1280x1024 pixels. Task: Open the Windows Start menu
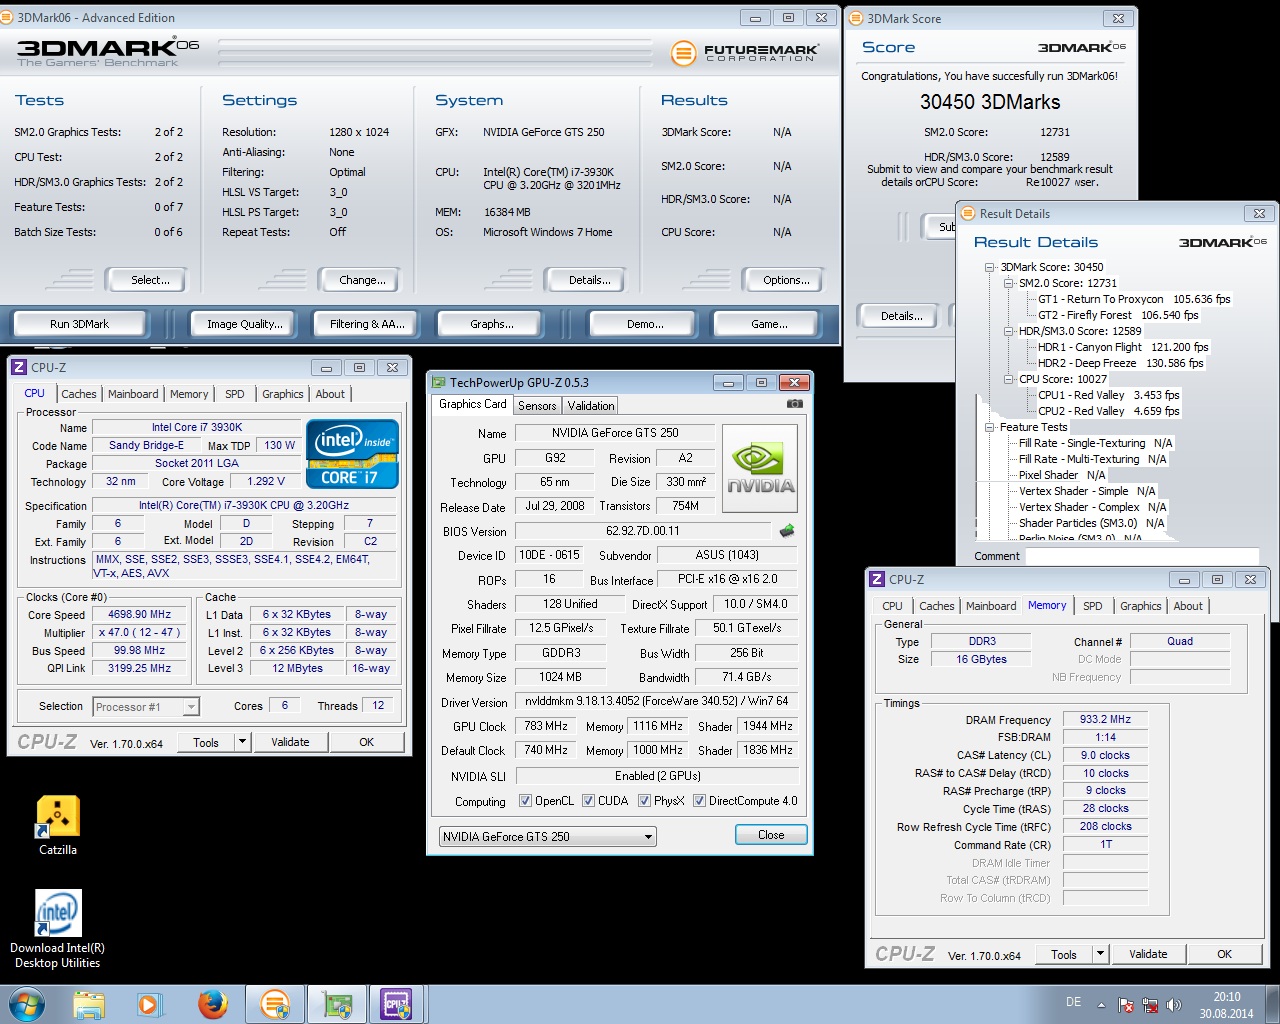coord(26,1004)
